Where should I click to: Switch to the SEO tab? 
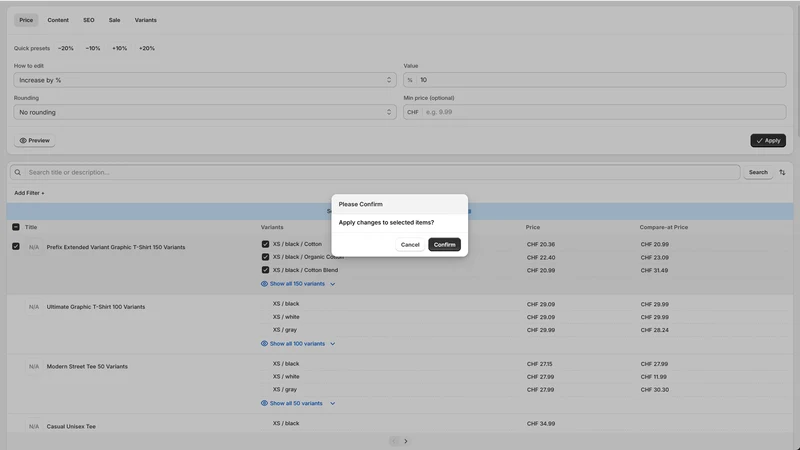click(89, 20)
